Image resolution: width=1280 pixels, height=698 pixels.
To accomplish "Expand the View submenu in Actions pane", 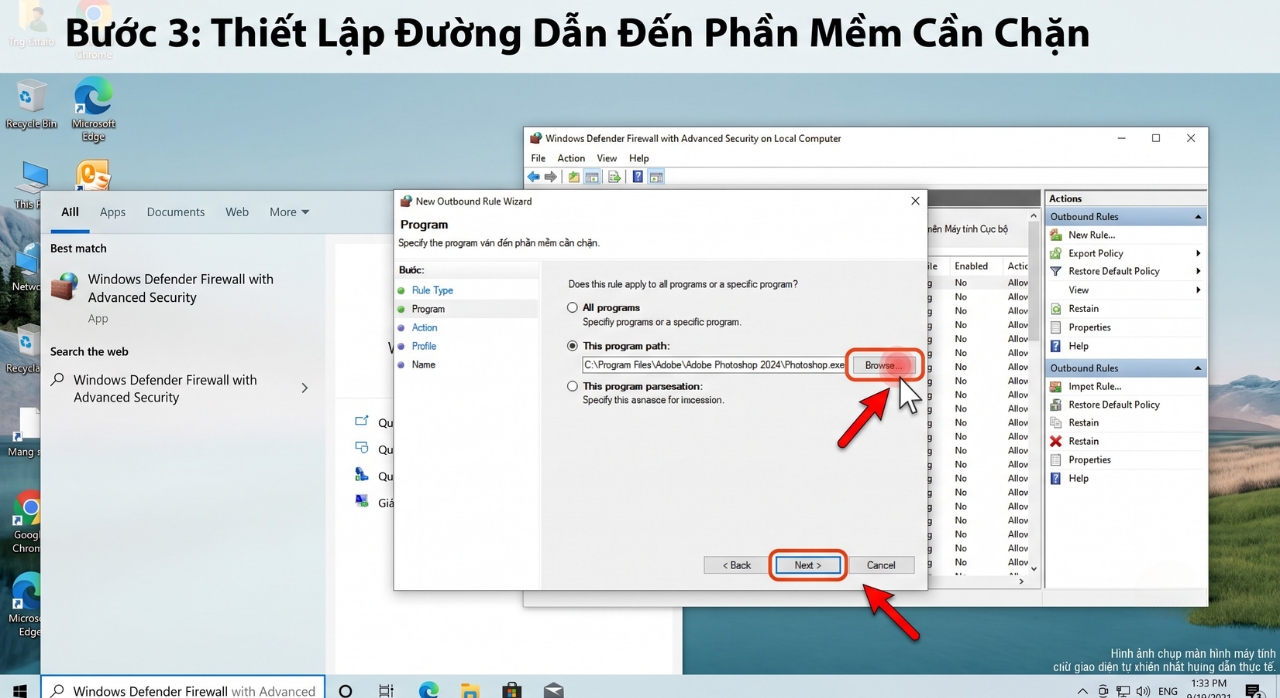I will pyautogui.click(x=1198, y=290).
